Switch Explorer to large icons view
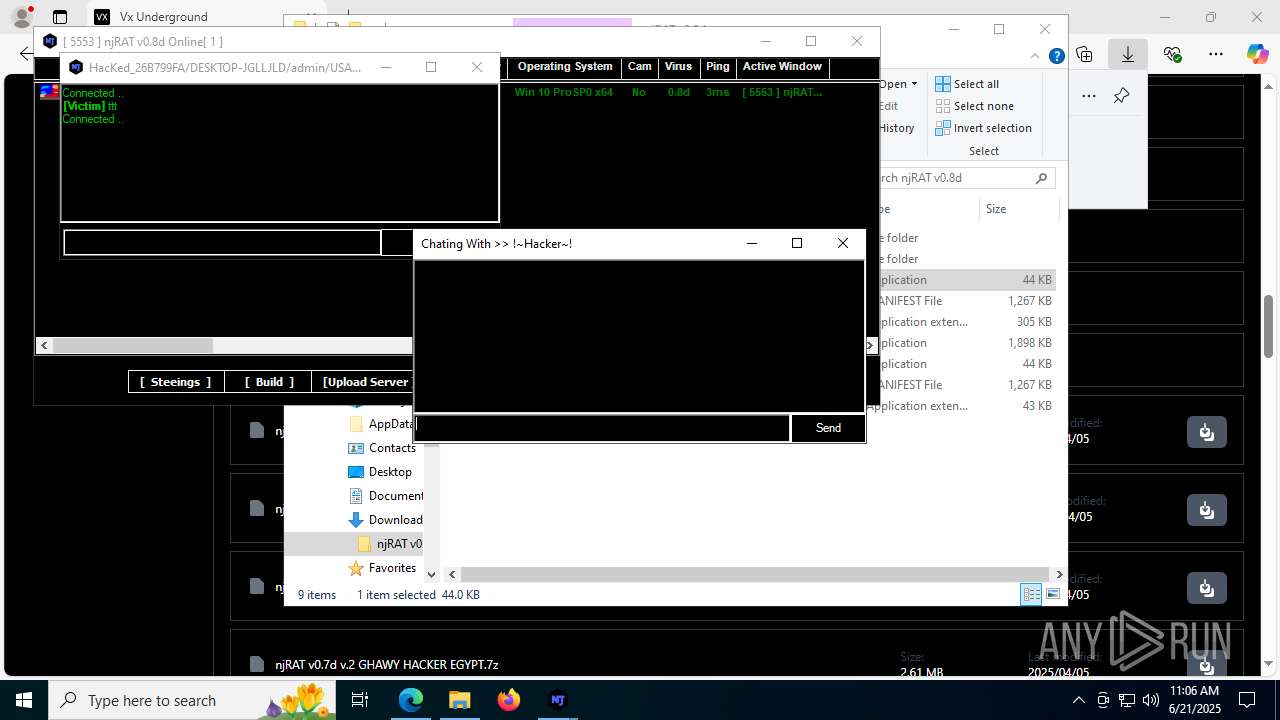 [x=1052, y=594]
